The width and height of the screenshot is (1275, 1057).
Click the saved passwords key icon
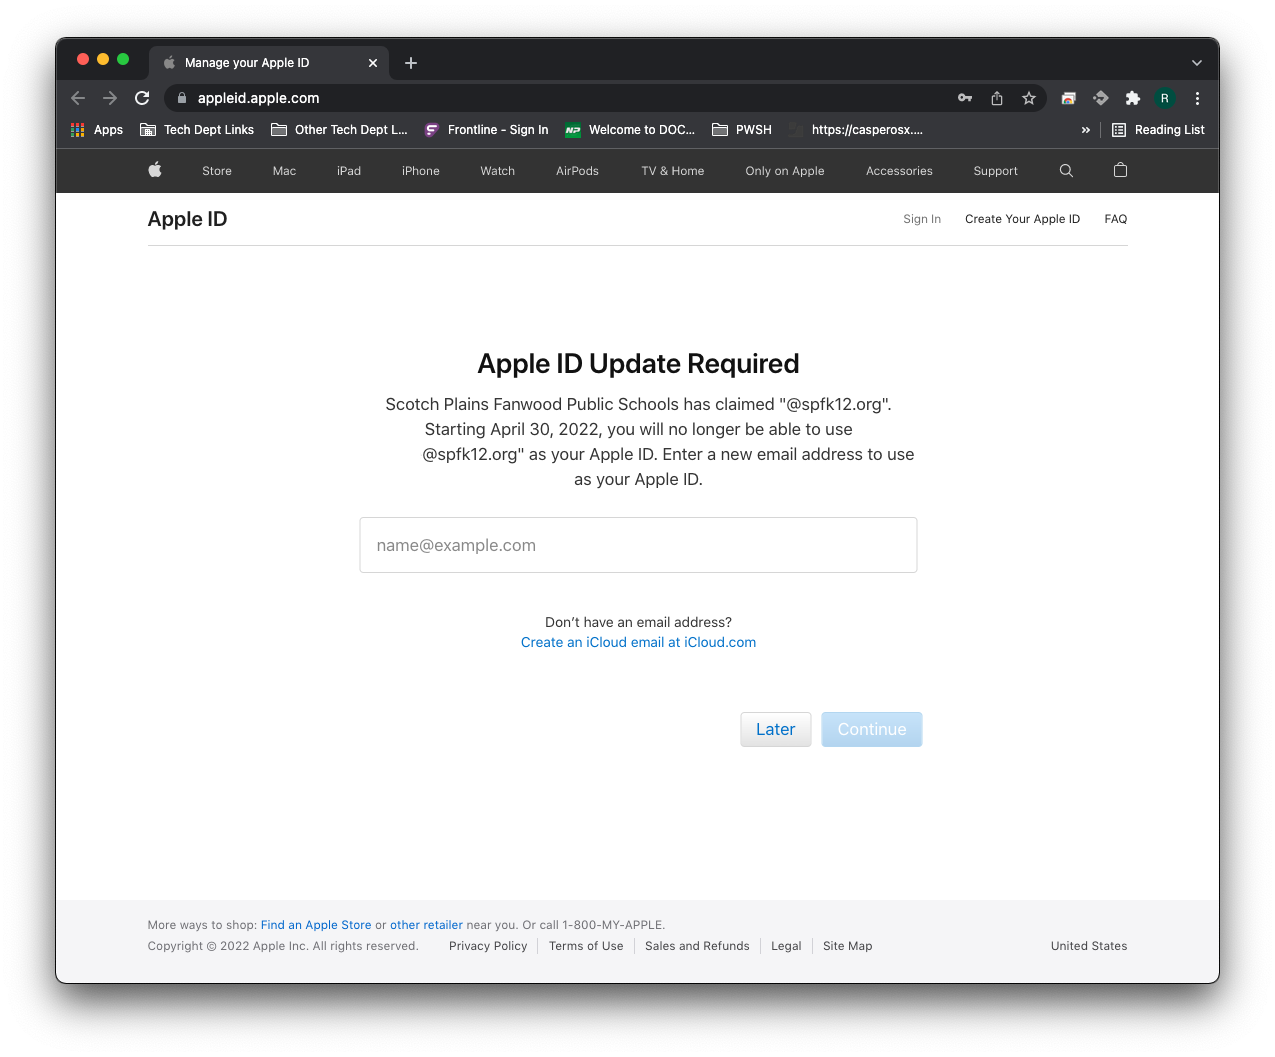tap(965, 98)
